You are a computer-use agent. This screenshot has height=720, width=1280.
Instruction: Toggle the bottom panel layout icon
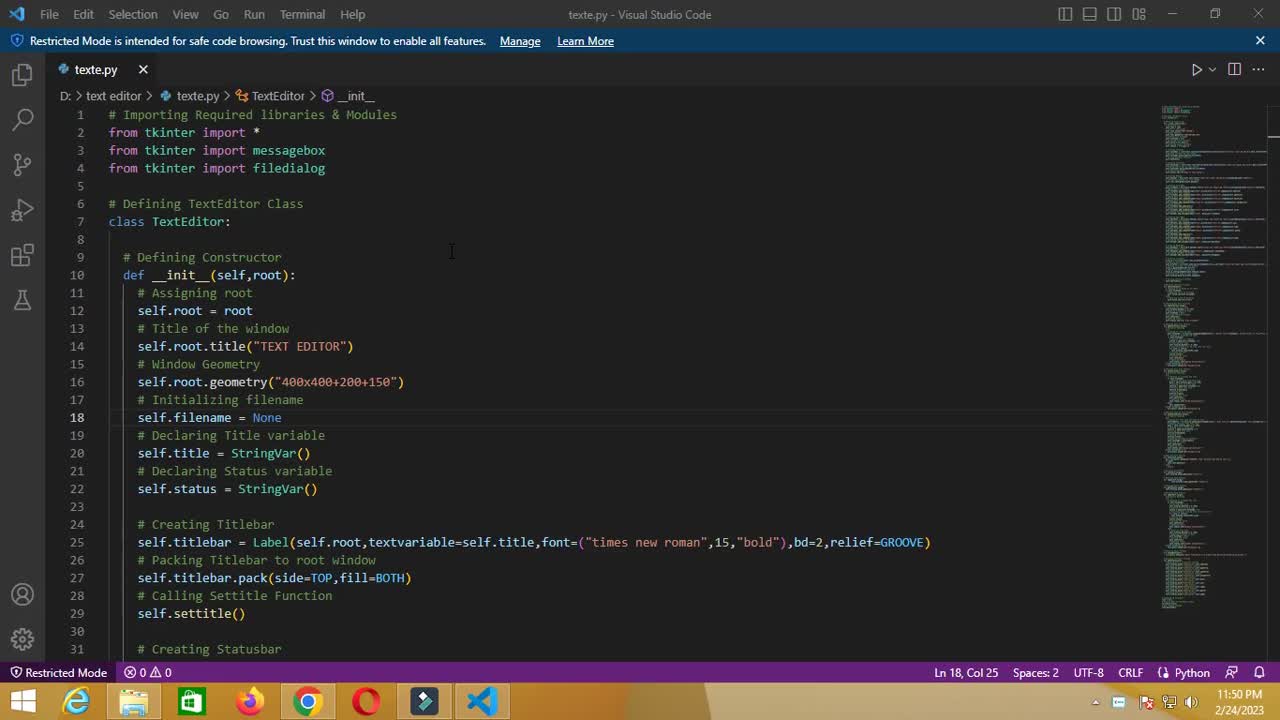click(1089, 14)
